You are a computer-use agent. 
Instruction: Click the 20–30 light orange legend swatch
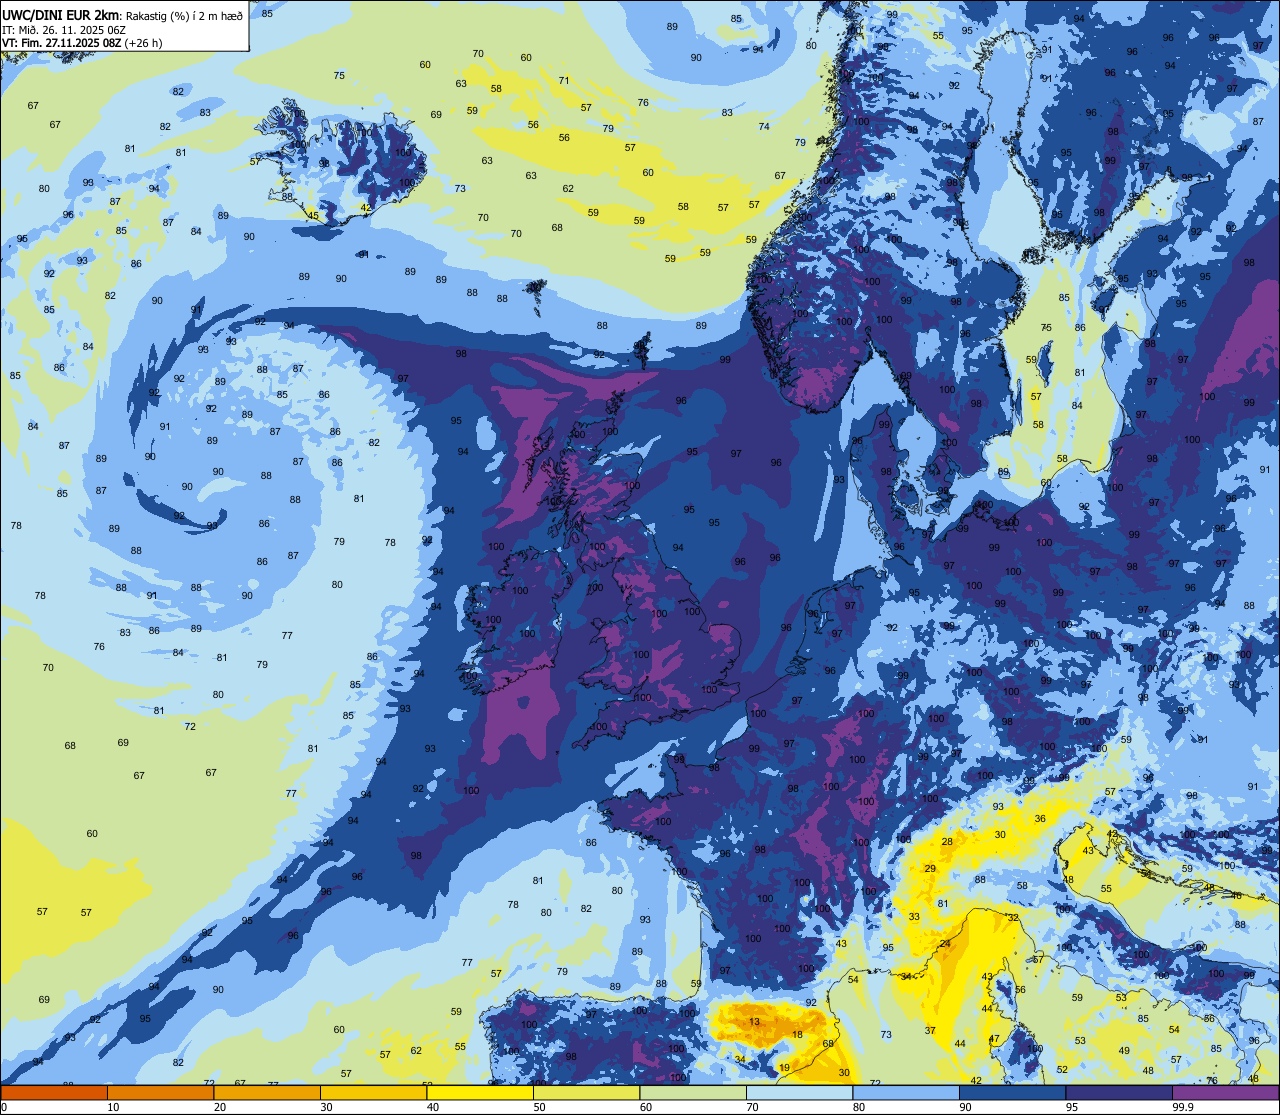(267, 1092)
